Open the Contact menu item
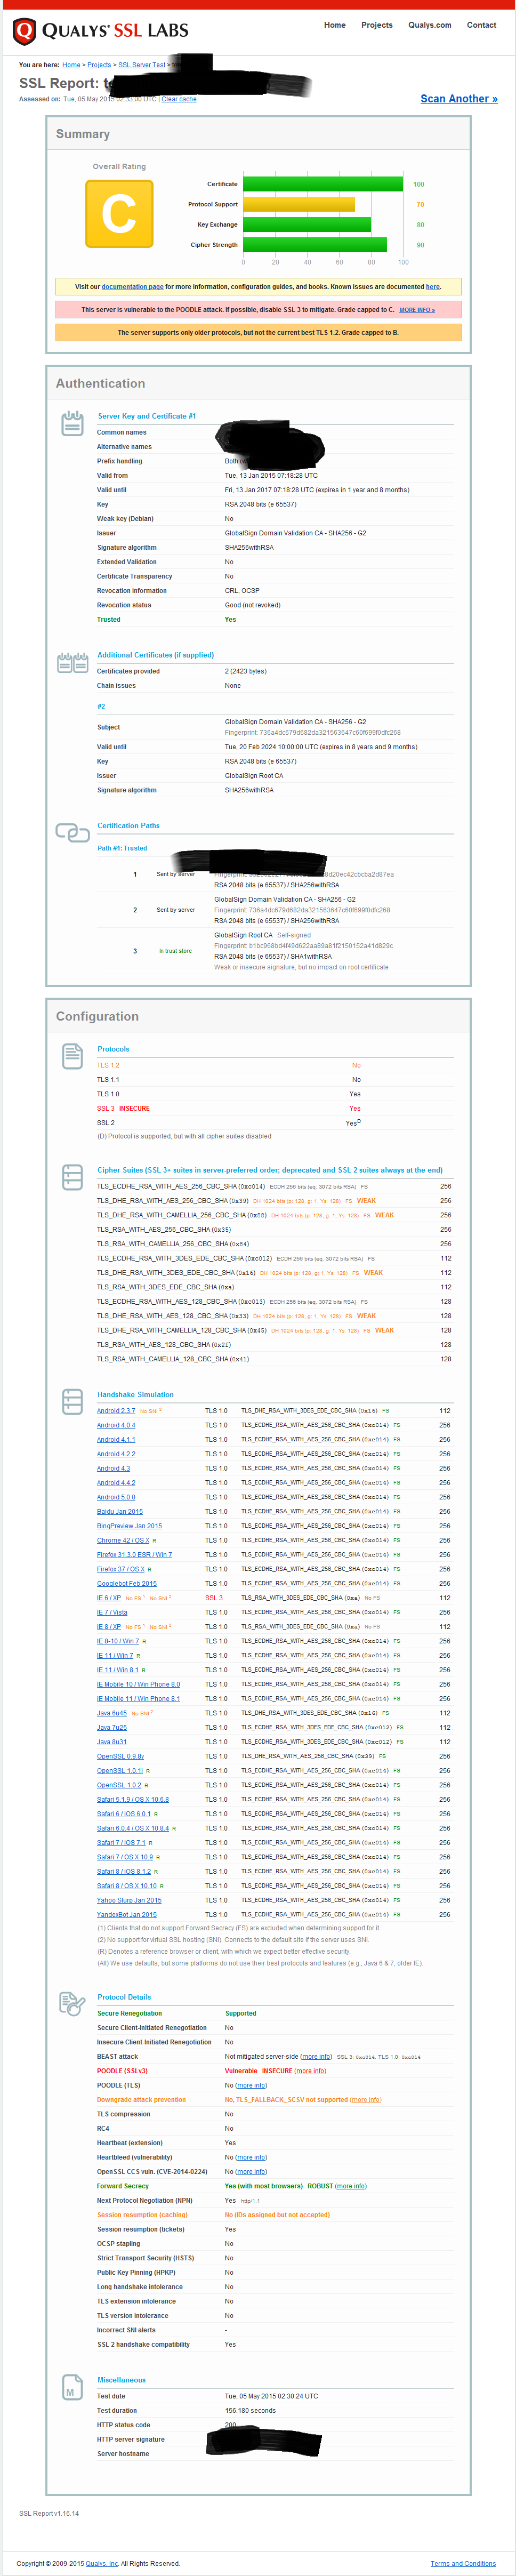The image size is (516, 2576). (x=481, y=25)
